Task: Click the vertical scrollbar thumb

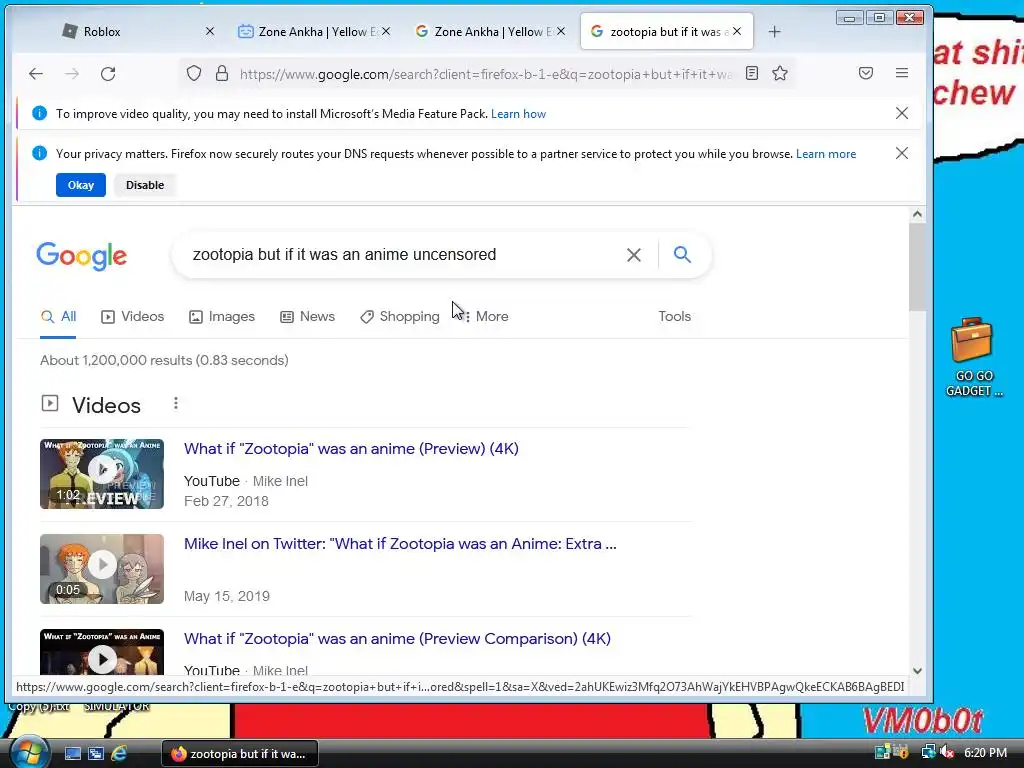Action: [x=917, y=267]
